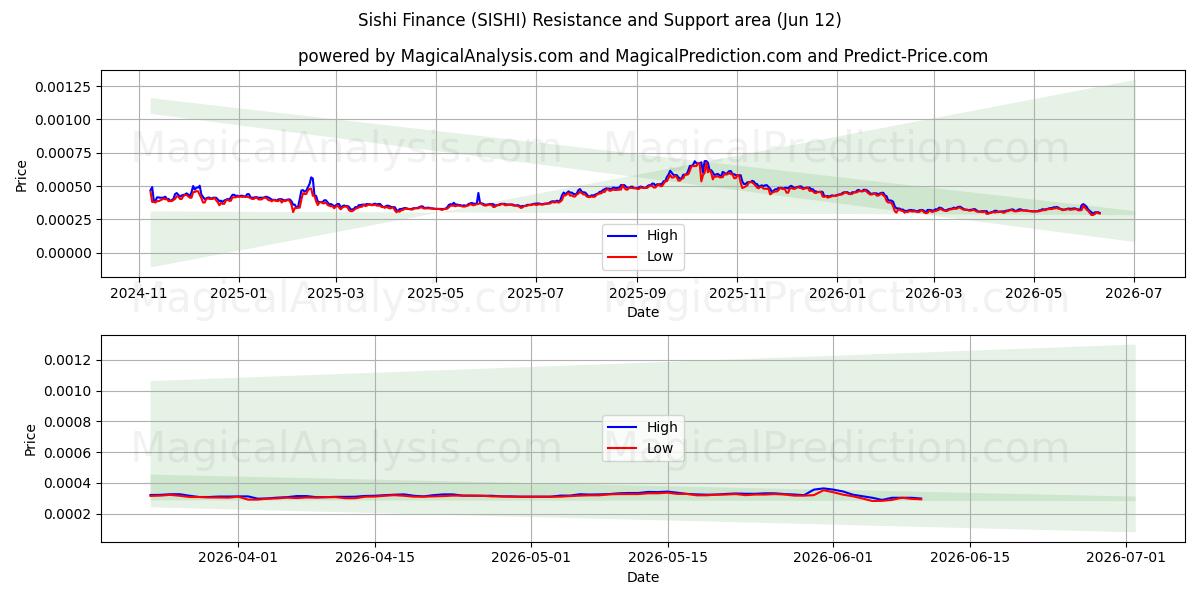Click the '2026-03' x-axis label on top chart

(x=933, y=294)
